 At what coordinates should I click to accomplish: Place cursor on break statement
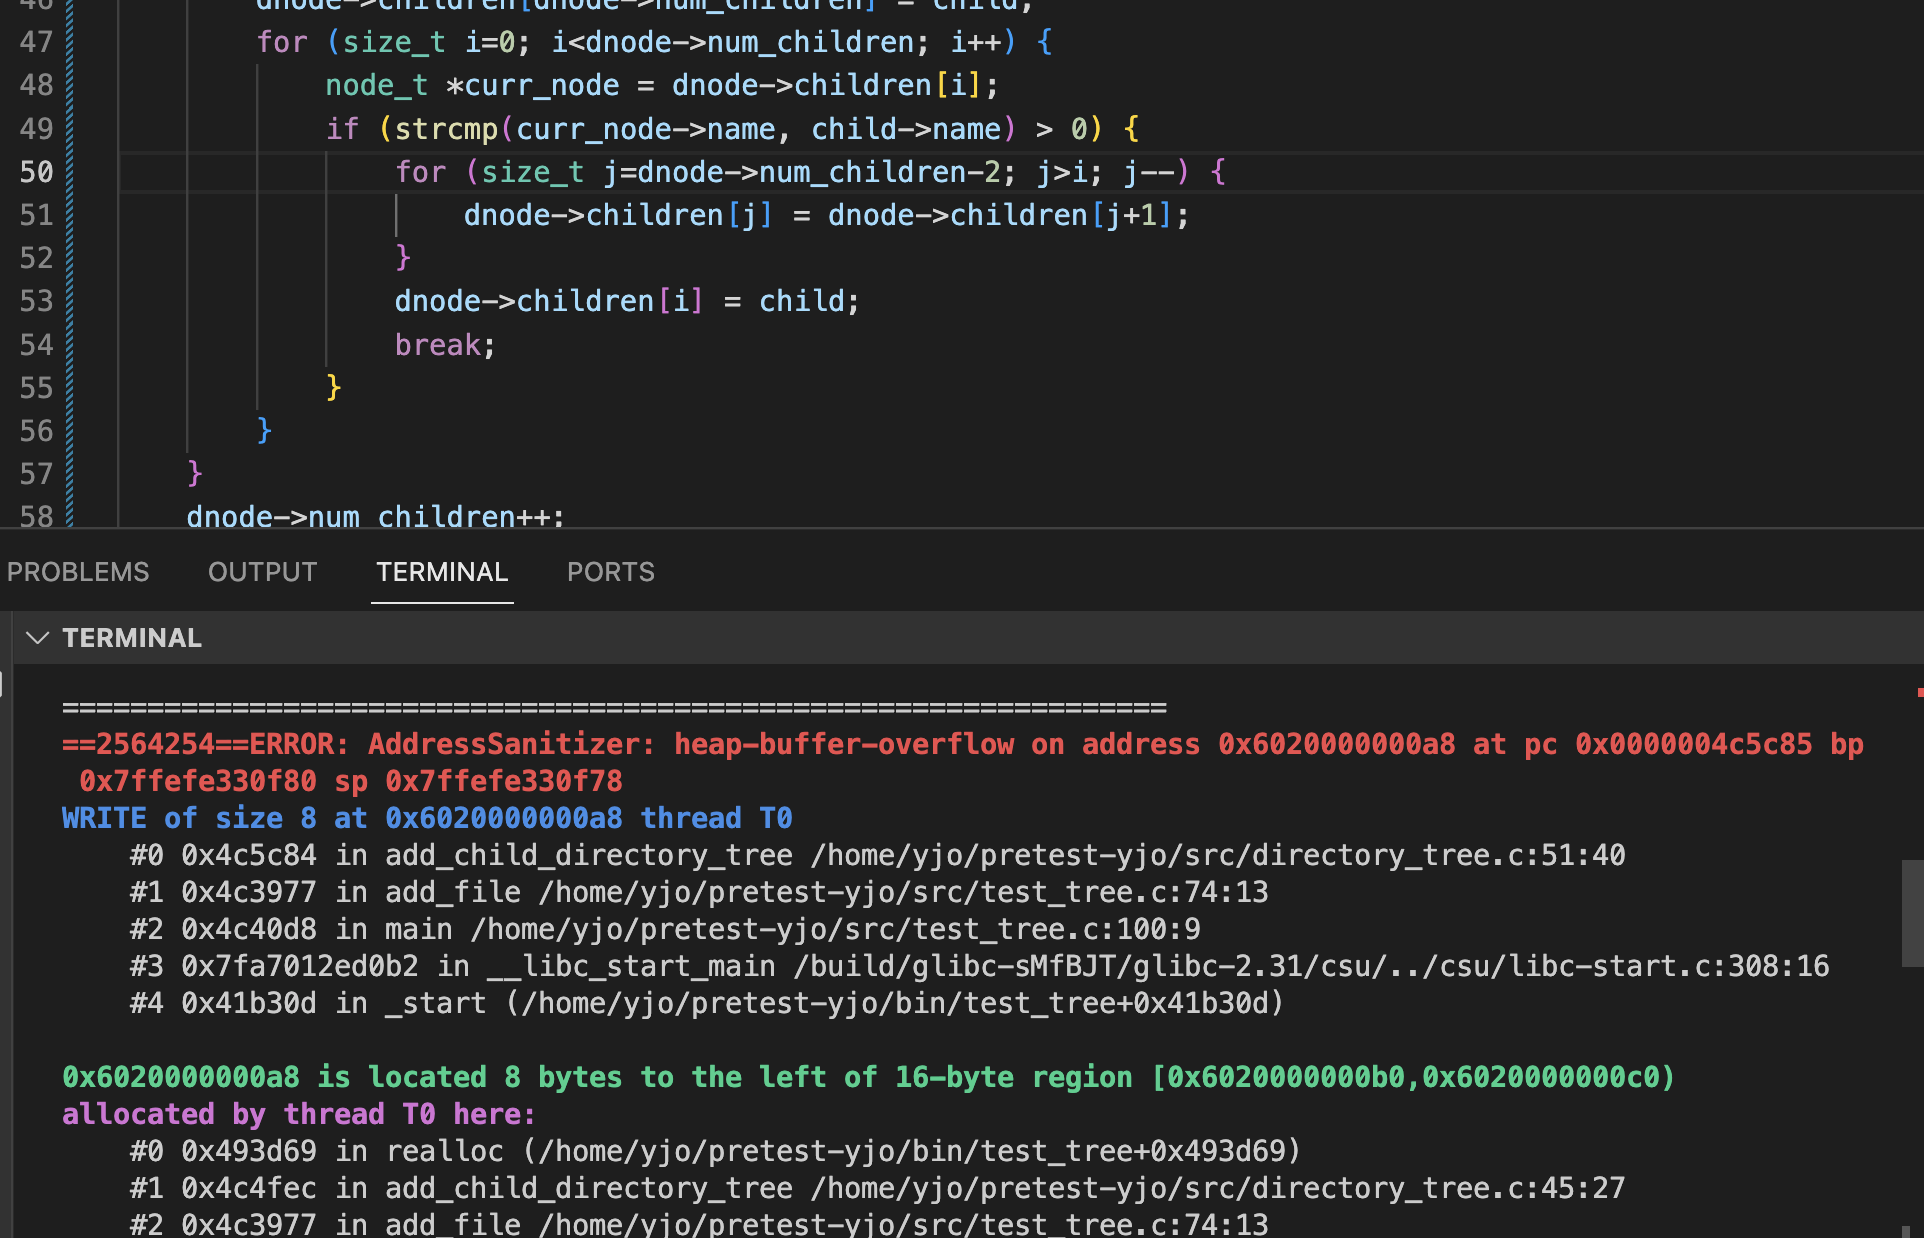tap(438, 345)
